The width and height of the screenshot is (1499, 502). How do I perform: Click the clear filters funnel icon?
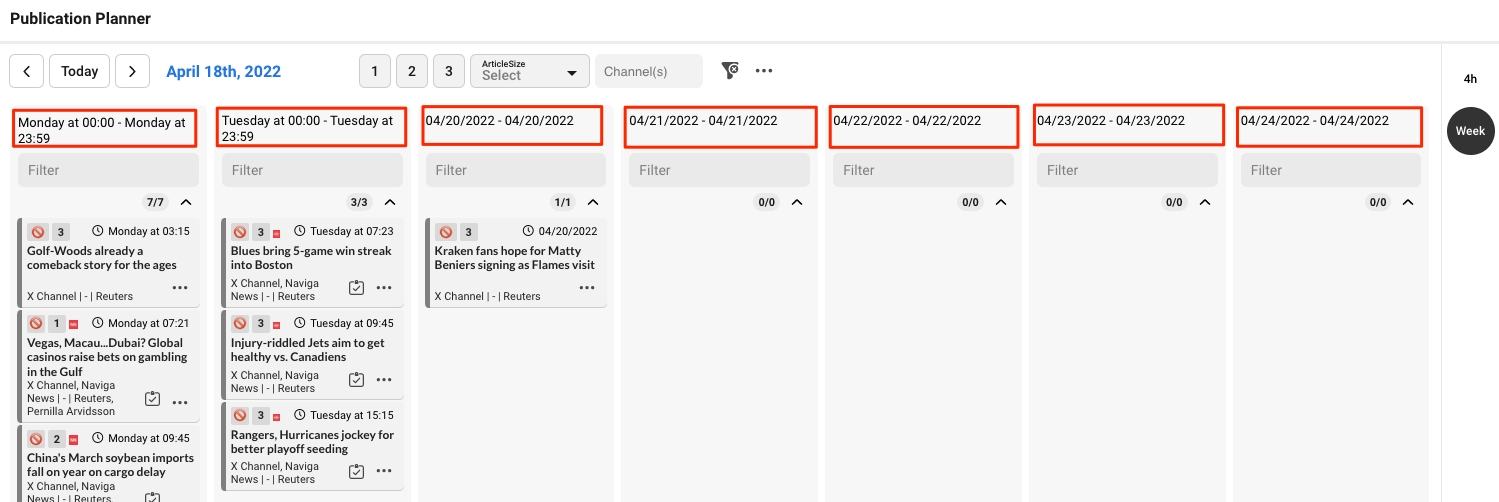click(730, 70)
